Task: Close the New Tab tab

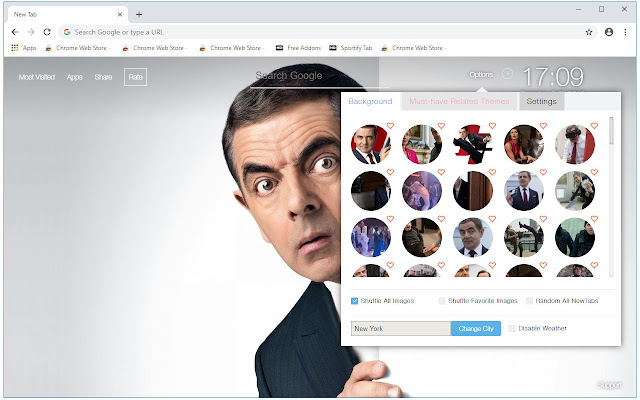Action: click(x=120, y=15)
